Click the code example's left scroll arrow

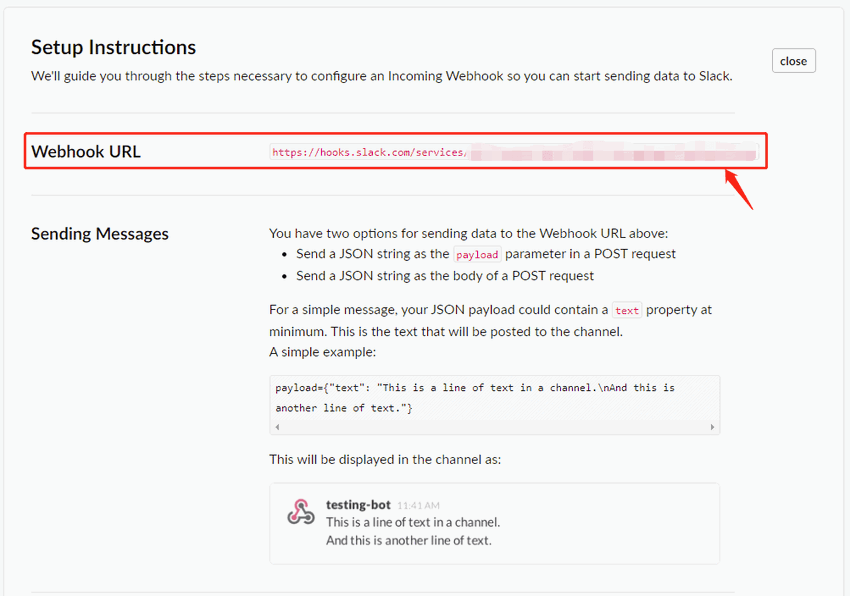[x=277, y=427]
